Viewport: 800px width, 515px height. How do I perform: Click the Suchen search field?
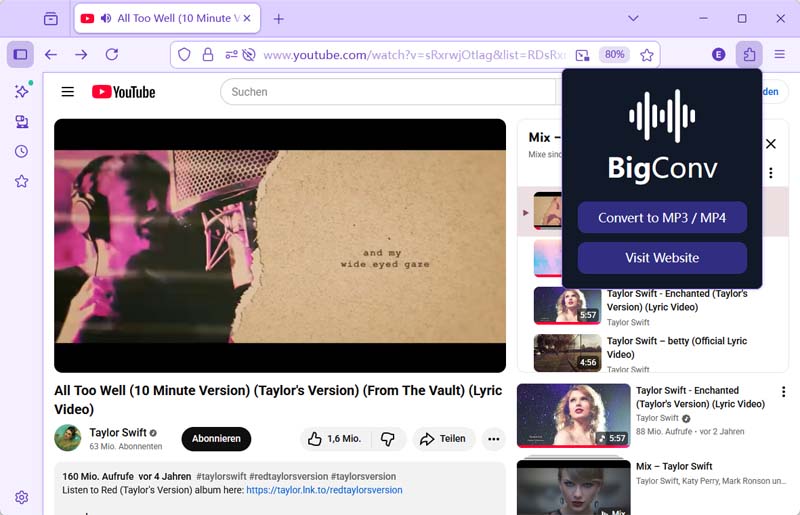[x=388, y=92]
